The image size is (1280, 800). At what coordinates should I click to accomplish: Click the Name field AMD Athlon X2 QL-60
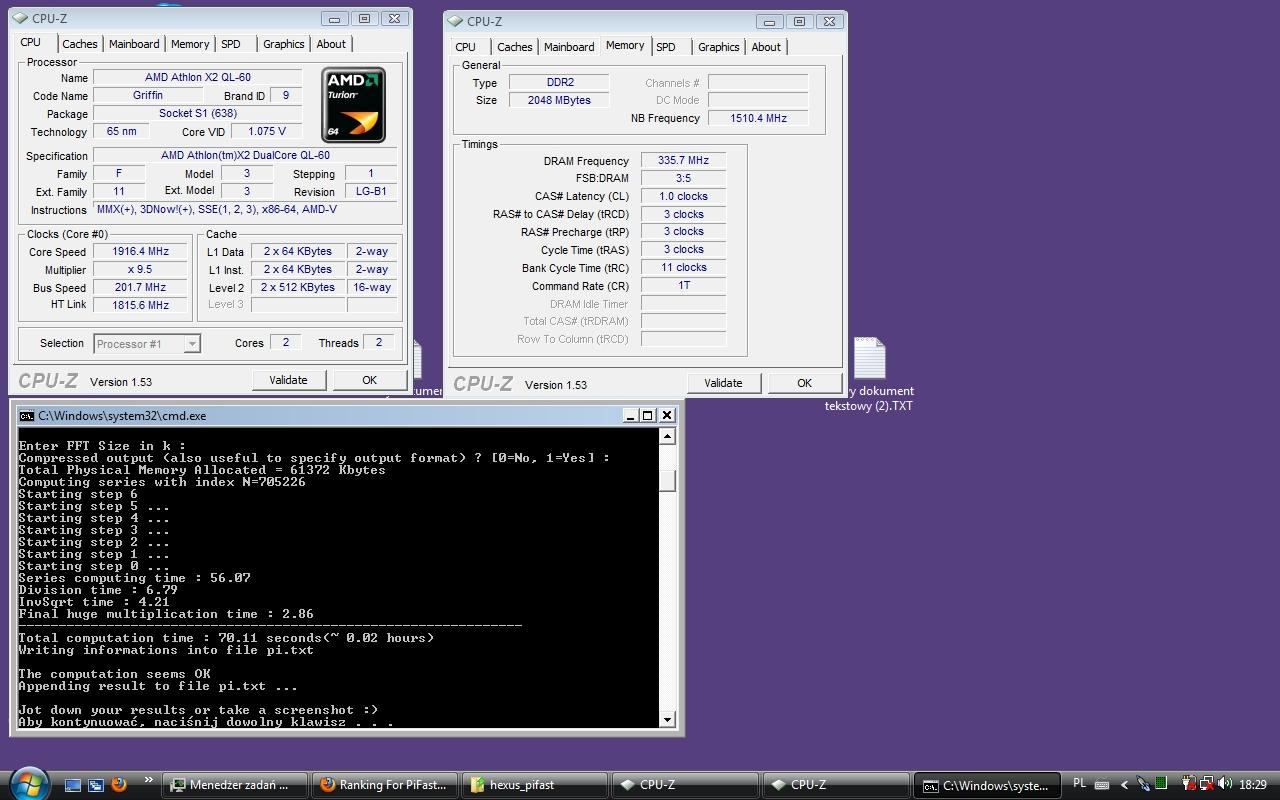pyautogui.click(x=198, y=77)
